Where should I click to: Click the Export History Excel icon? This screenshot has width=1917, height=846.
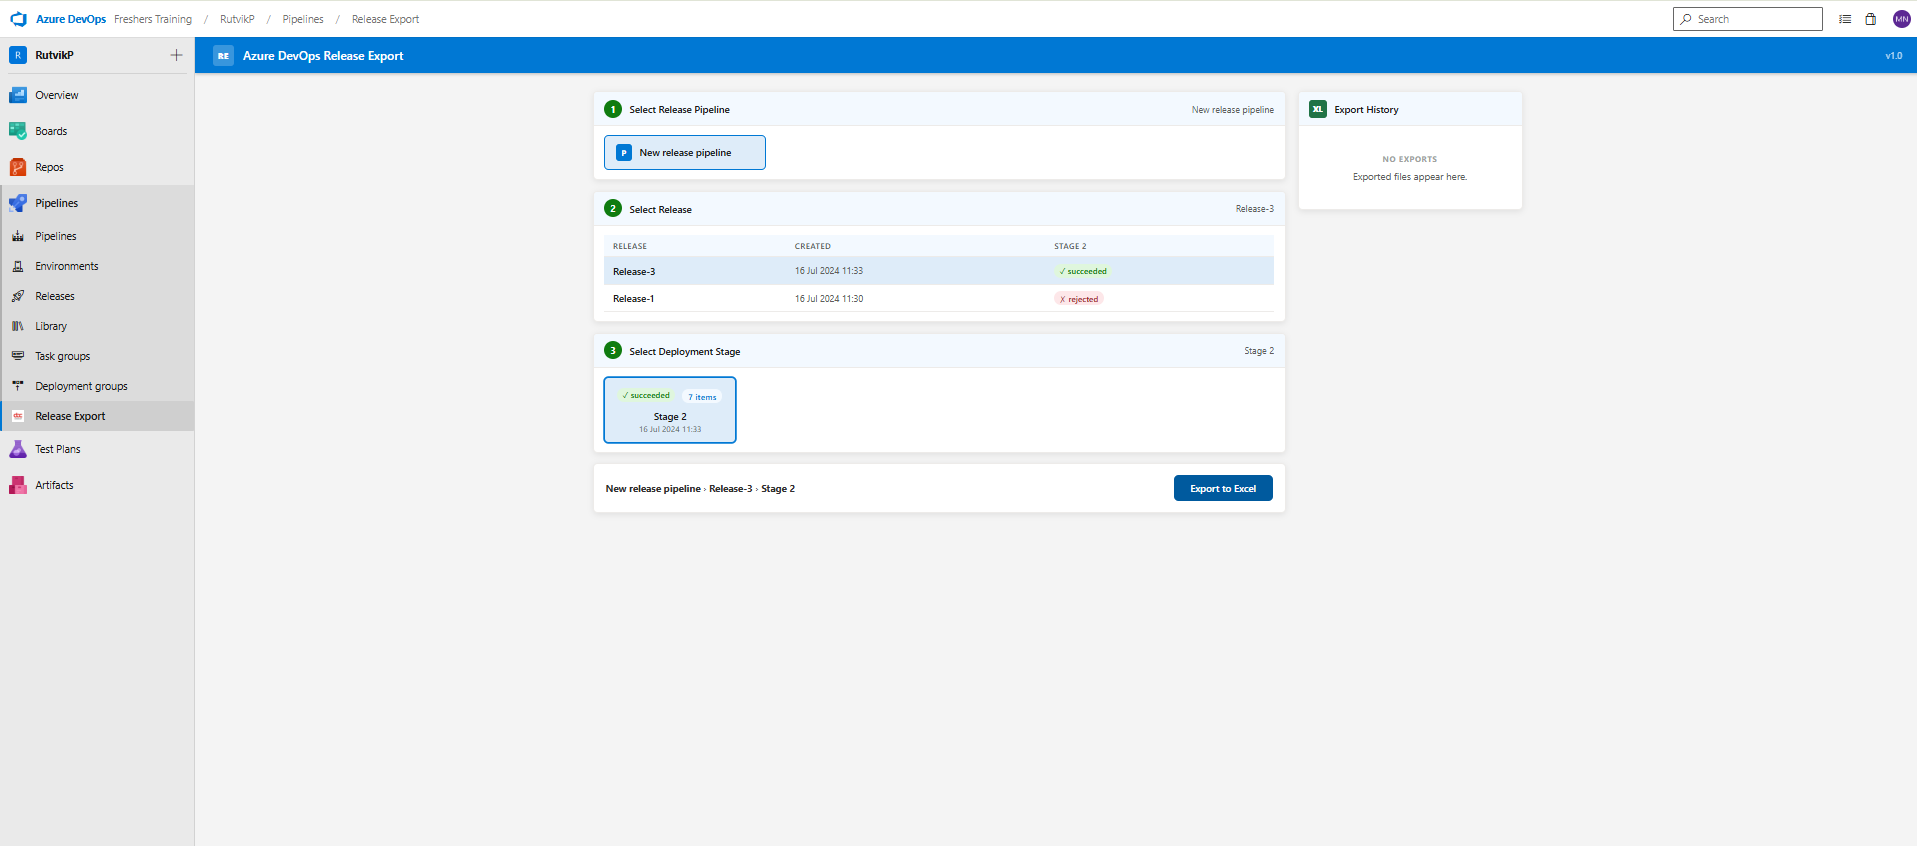[1318, 109]
